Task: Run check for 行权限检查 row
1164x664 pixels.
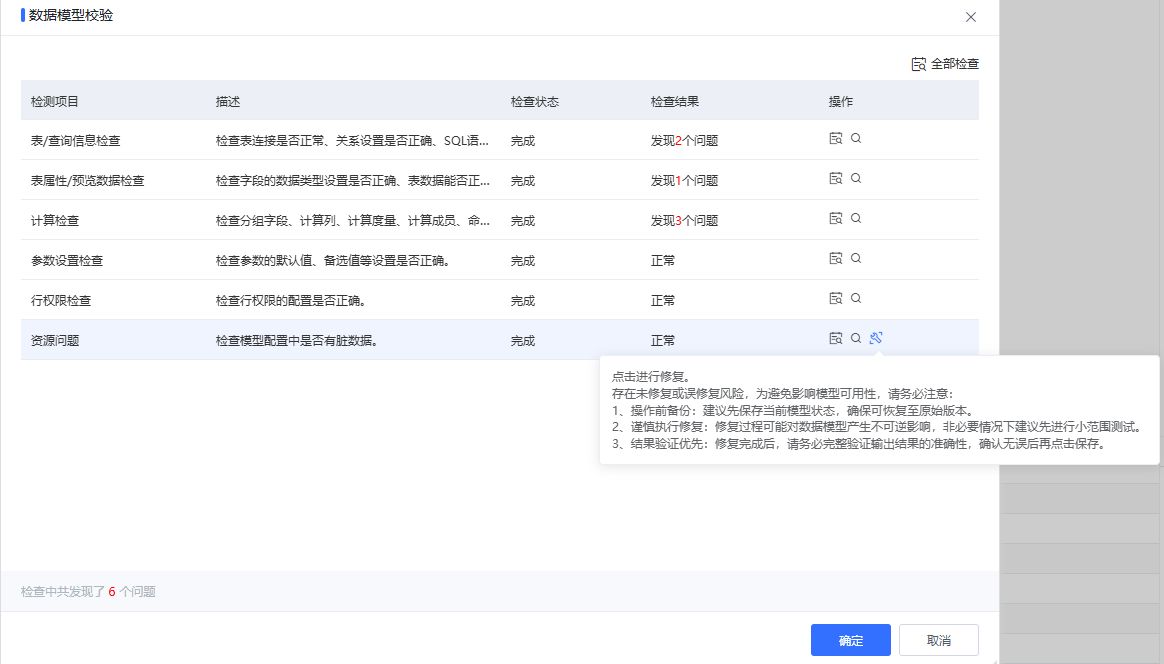Action: 835,299
